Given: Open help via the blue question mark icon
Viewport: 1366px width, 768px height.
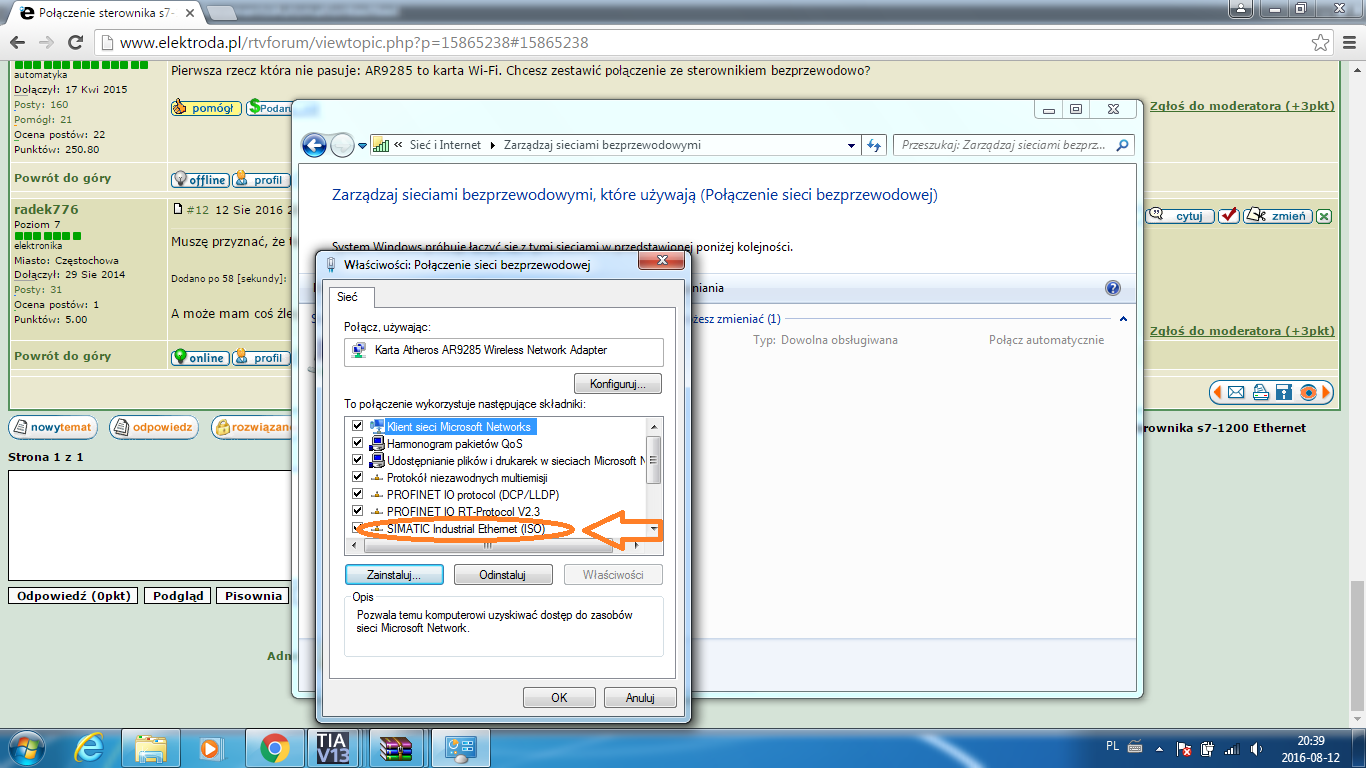Looking at the screenshot, I should (1113, 288).
